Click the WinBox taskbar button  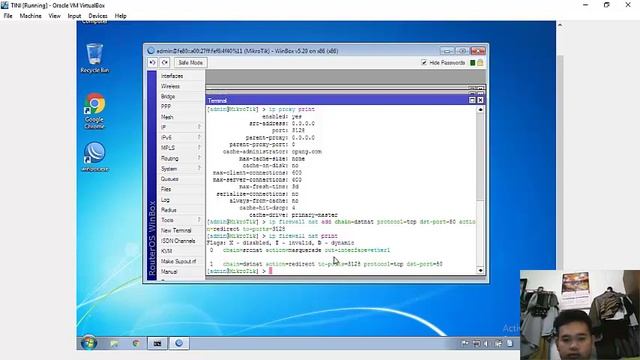tap(179, 343)
